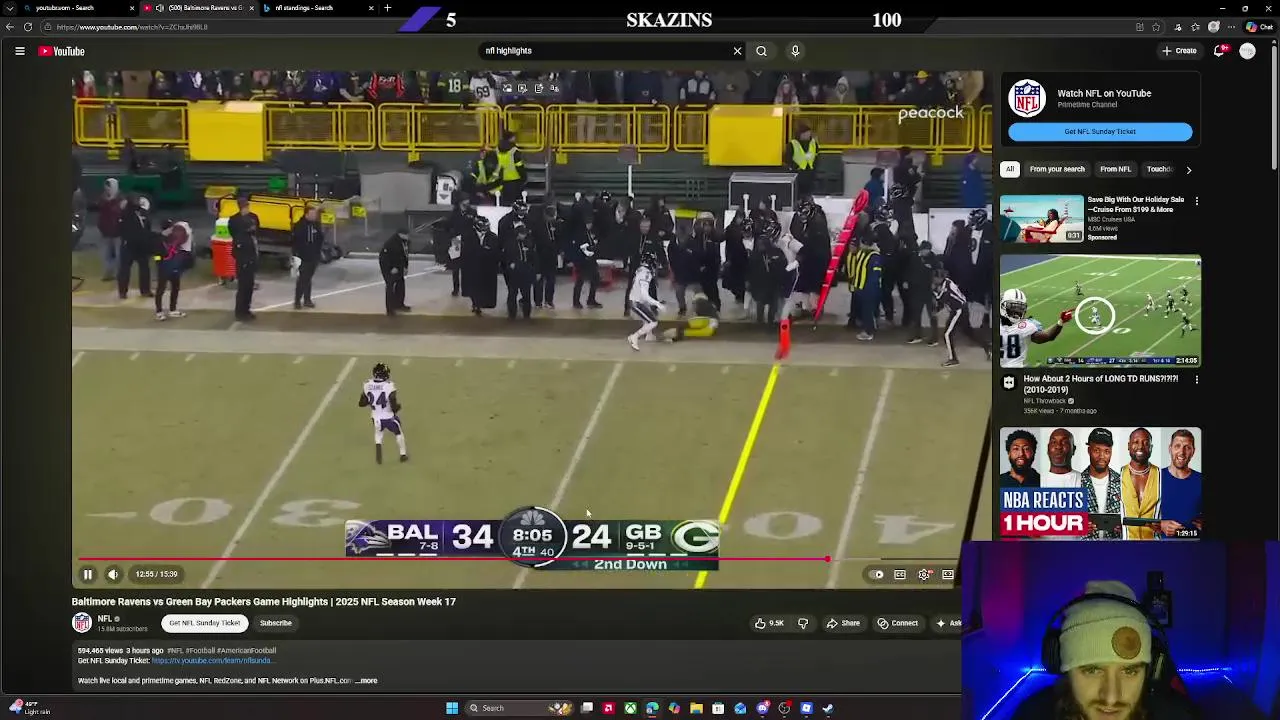Click the Watch NFL on YouTube card logo
1280x720 pixels.
1027,98
